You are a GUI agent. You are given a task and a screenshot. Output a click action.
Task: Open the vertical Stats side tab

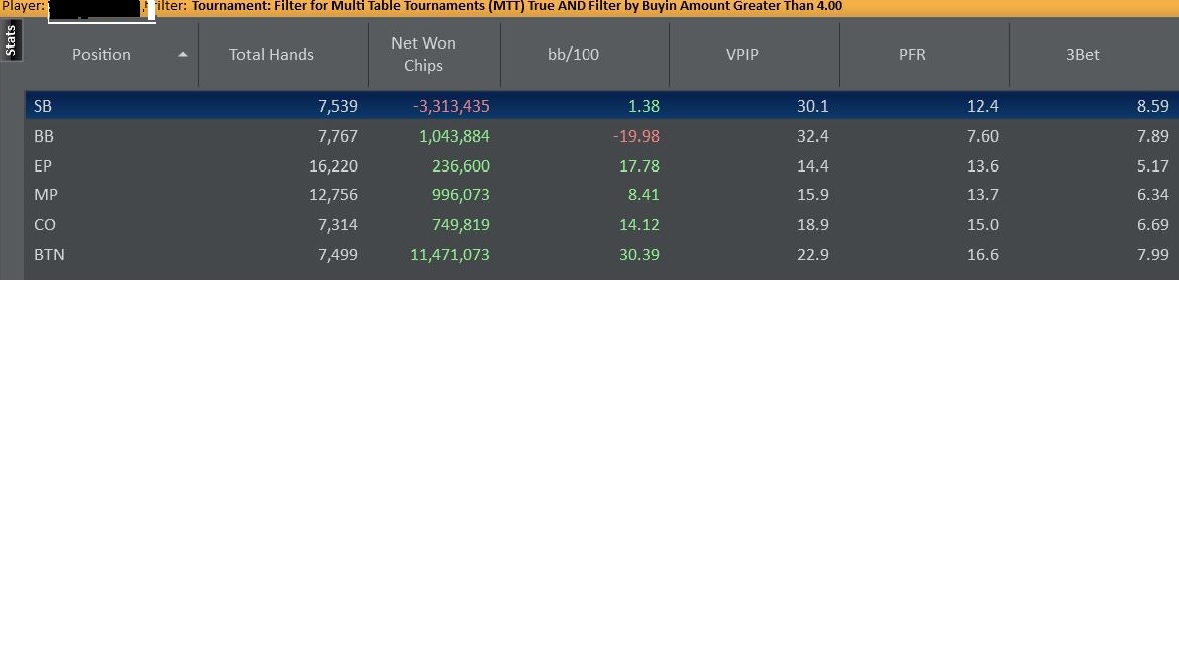11,42
